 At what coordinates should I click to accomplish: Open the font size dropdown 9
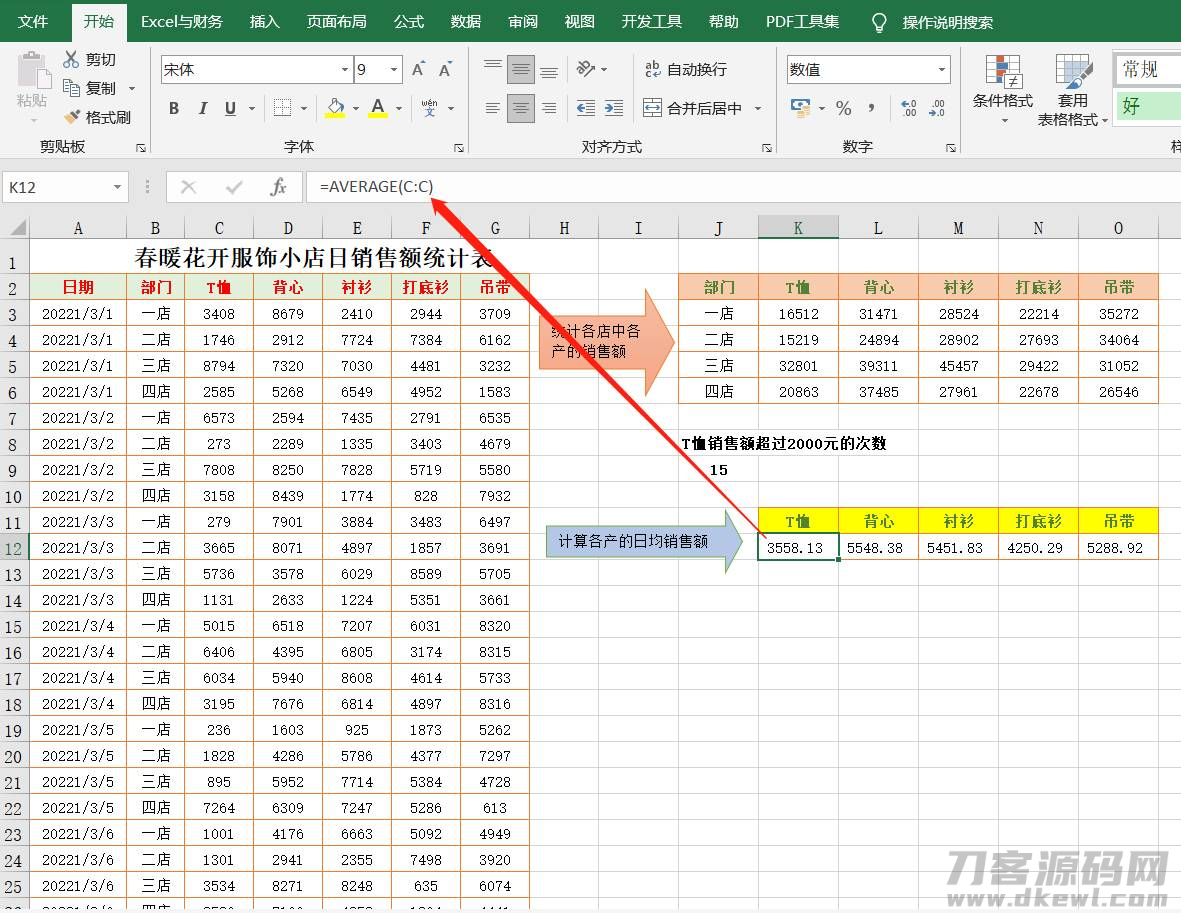[394, 69]
